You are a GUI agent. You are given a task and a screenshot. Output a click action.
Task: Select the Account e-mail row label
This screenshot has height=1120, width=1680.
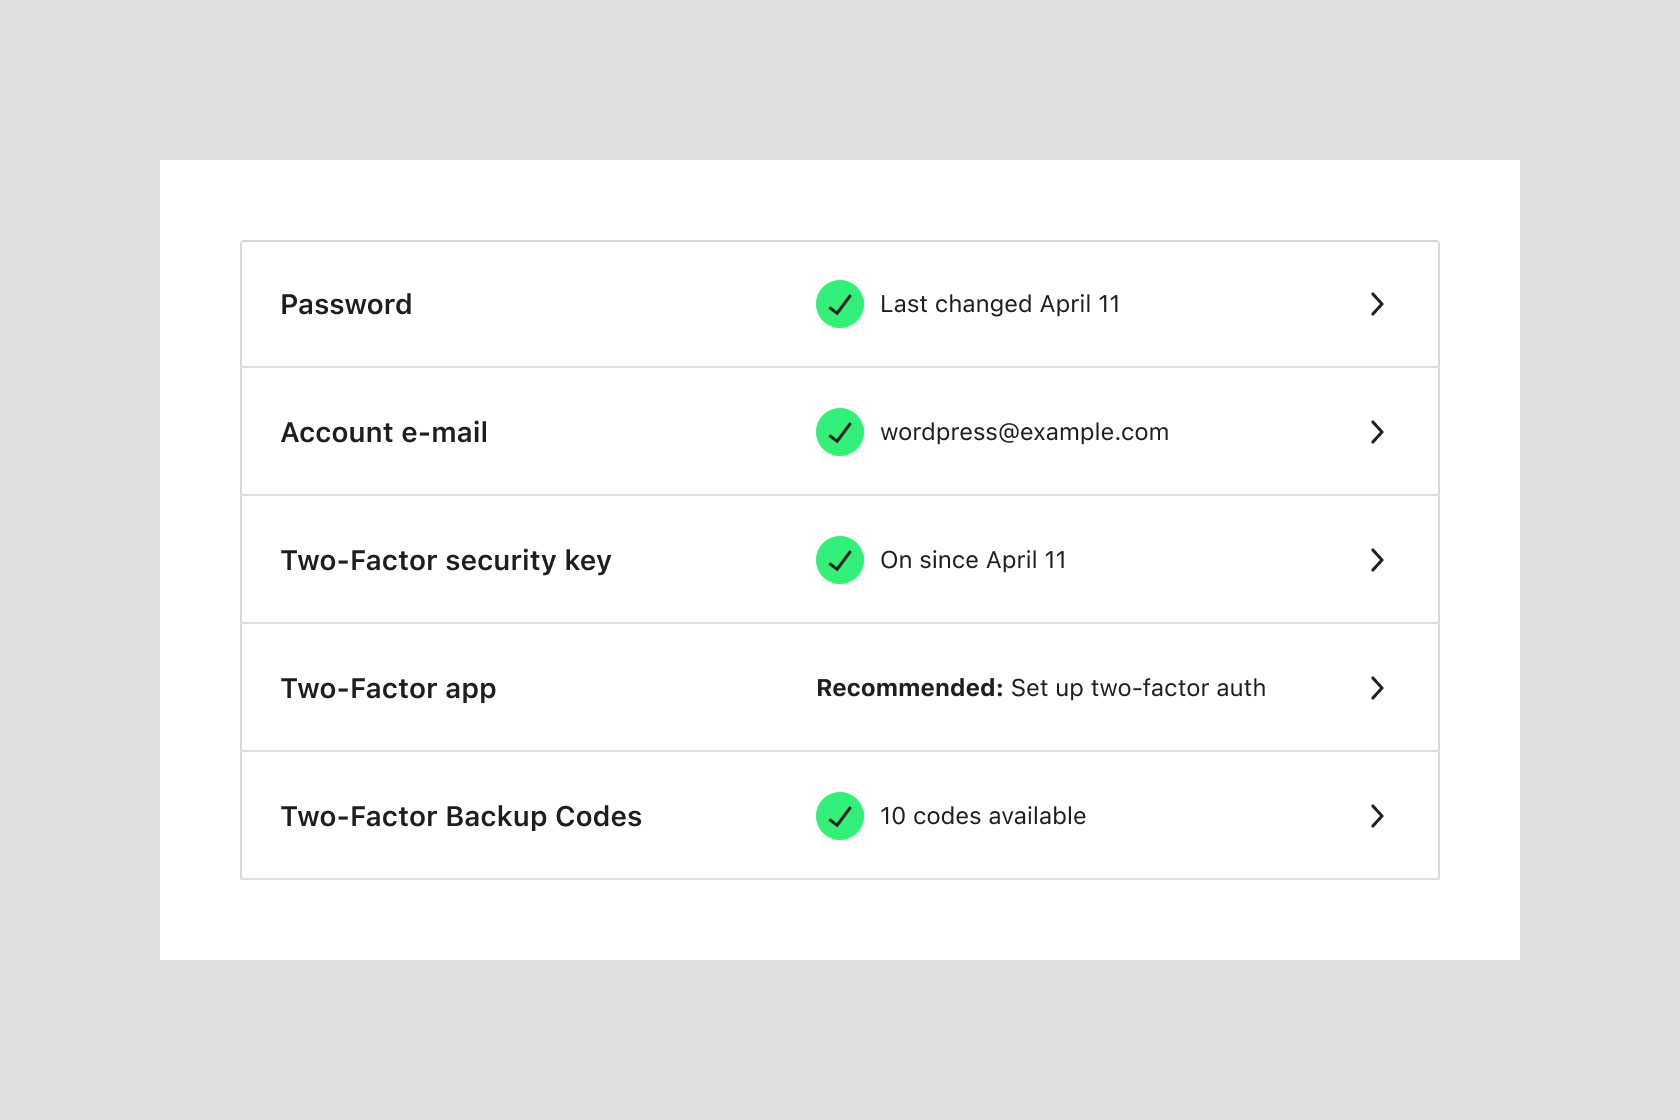tap(384, 432)
